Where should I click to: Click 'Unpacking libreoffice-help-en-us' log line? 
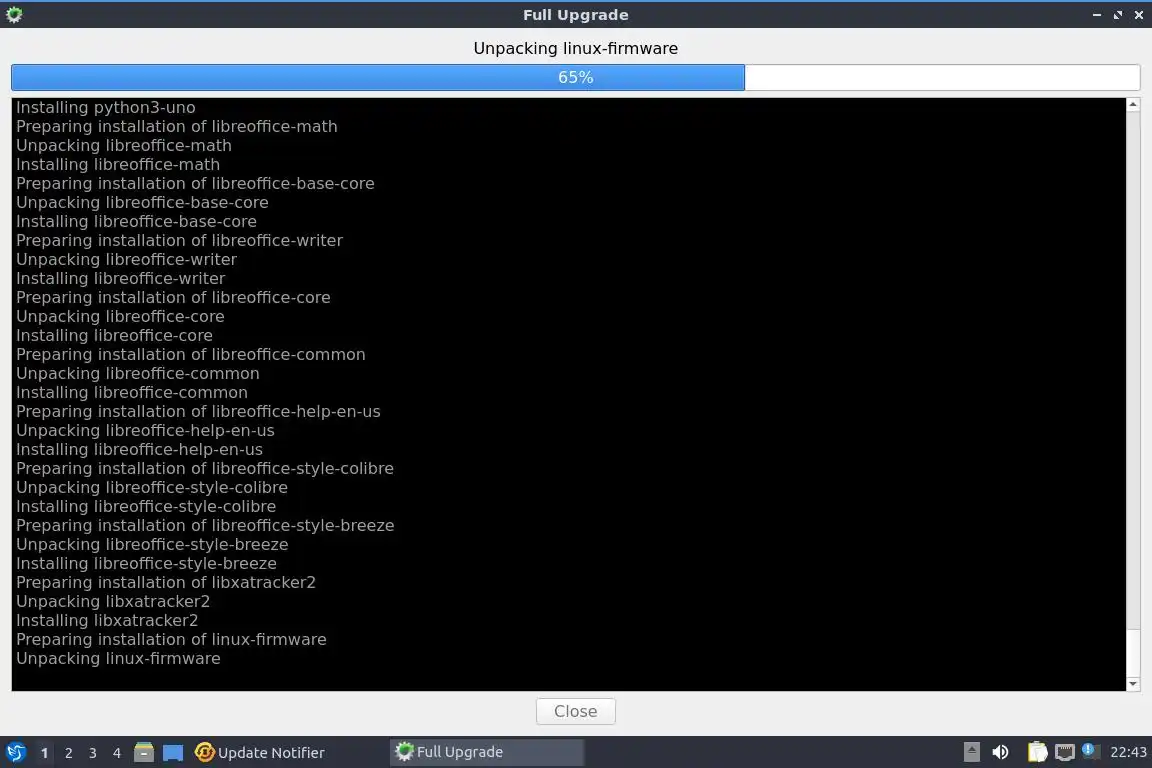point(145,431)
